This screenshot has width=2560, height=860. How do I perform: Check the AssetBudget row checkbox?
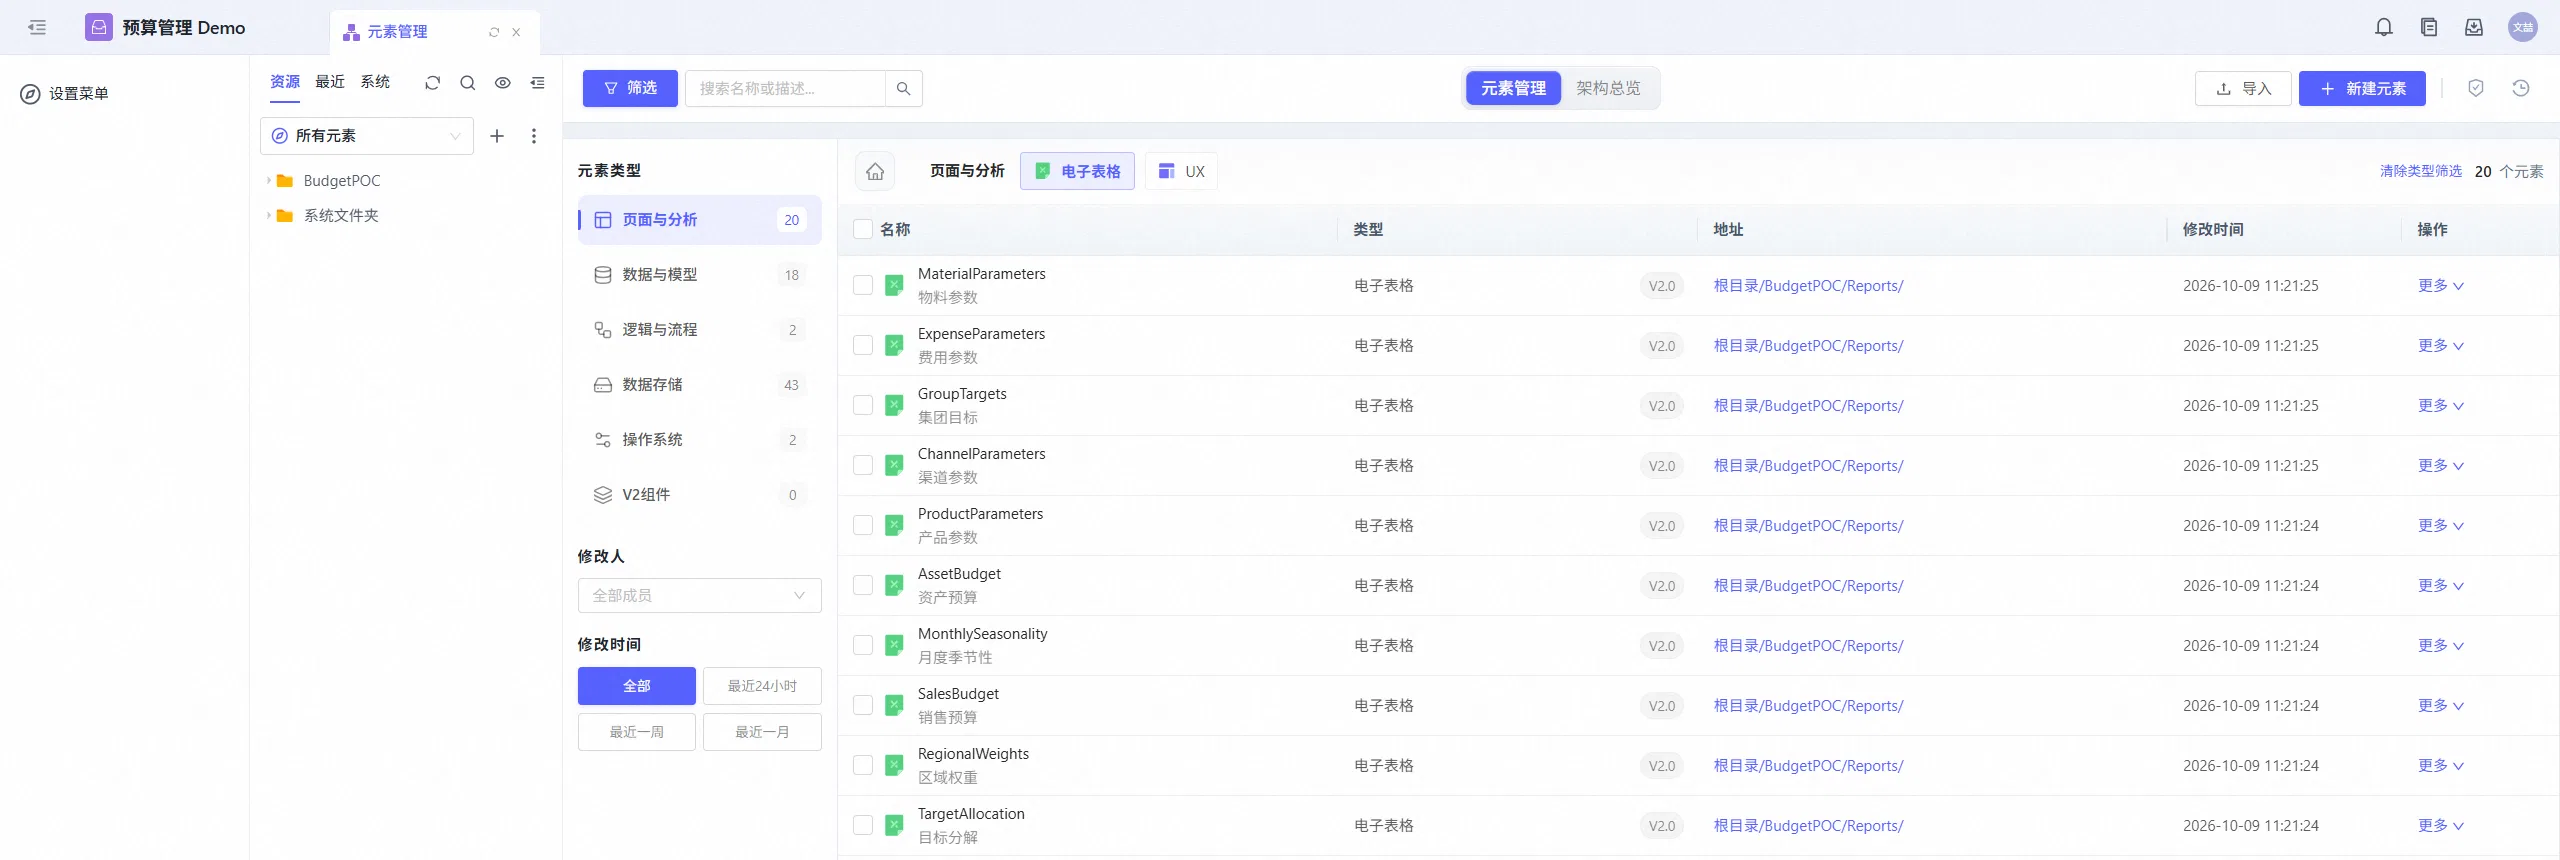point(863,586)
